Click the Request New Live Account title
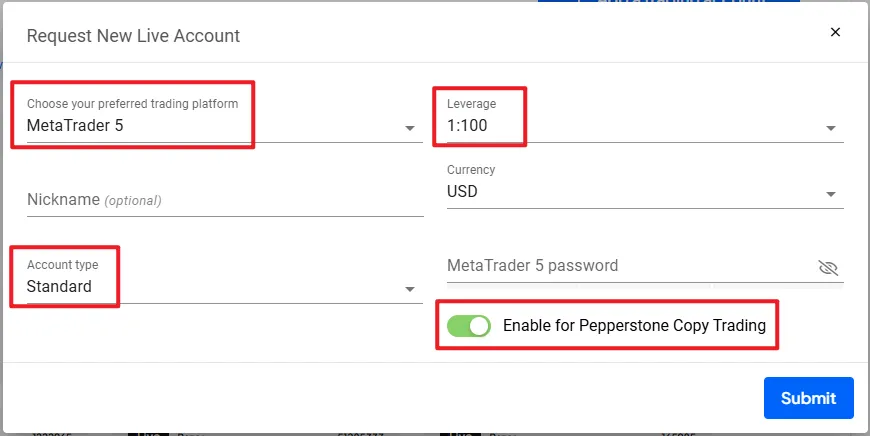Image resolution: width=870 pixels, height=436 pixels. click(133, 36)
